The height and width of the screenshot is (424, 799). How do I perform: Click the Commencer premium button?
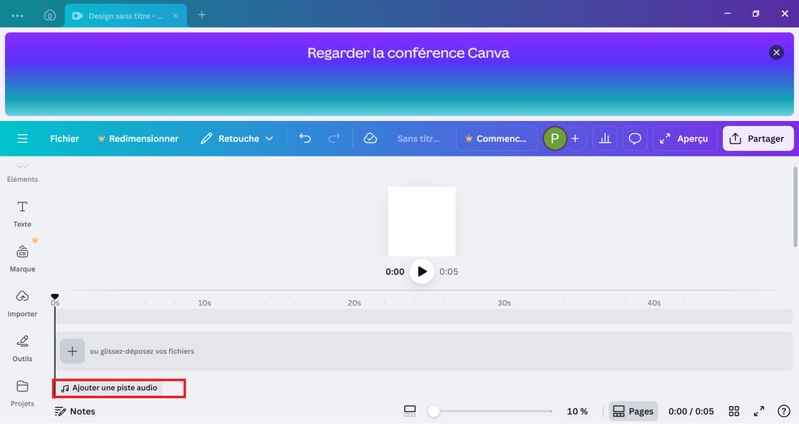pos(496,139)
